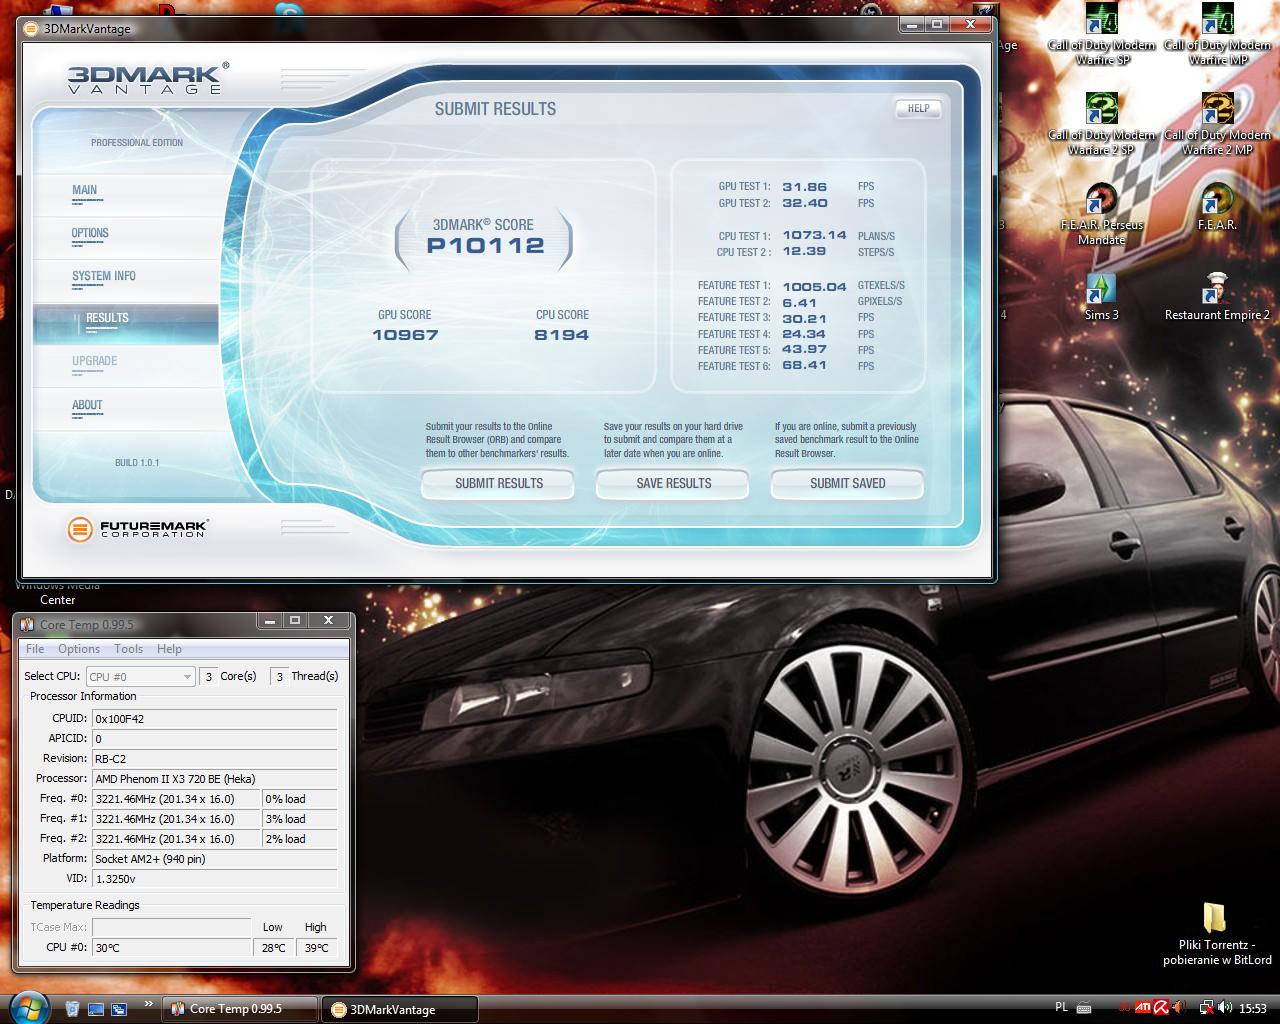Click the Core Temp title bar icon
This screenshot has width=1280, height=1024.
point(29,625)
